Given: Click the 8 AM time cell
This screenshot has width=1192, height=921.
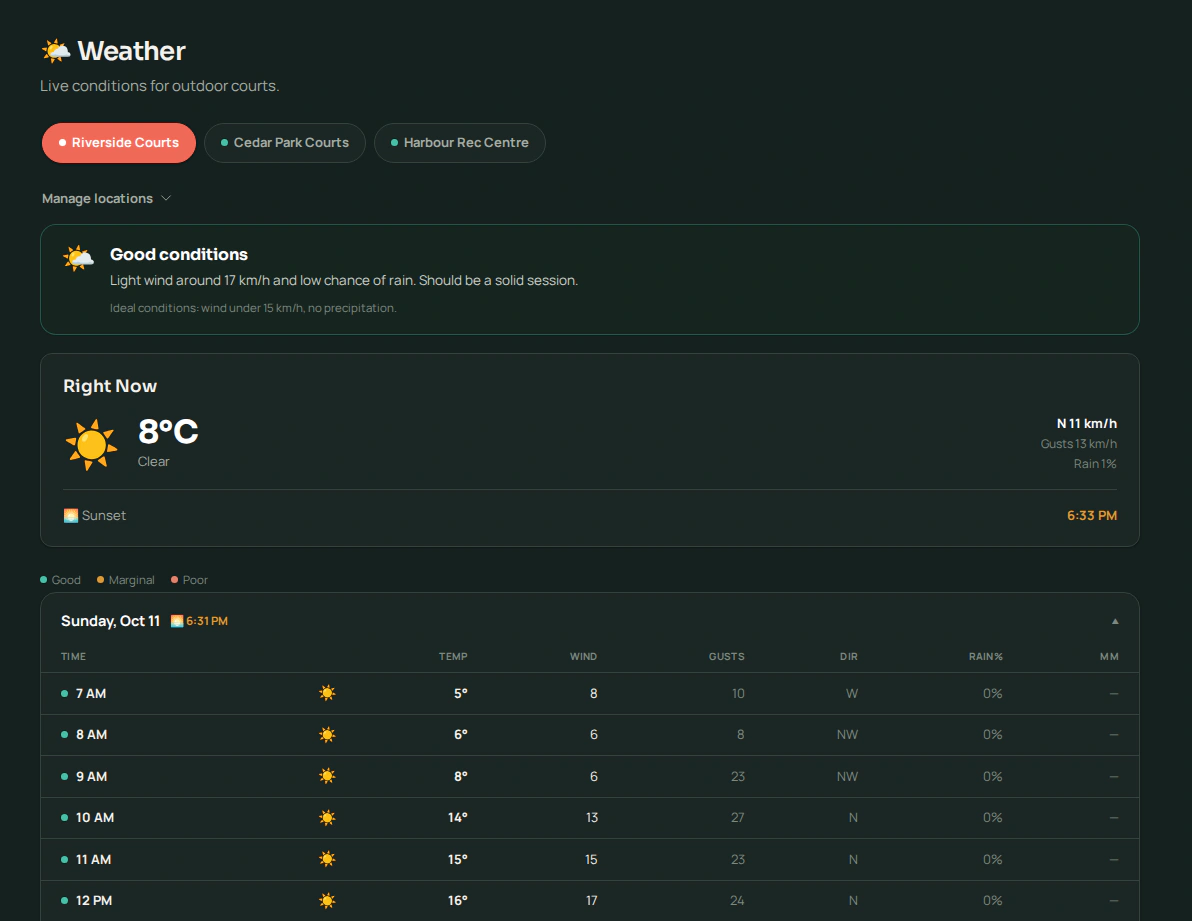Looking at the screenshot, I should (x=91, y=735).
